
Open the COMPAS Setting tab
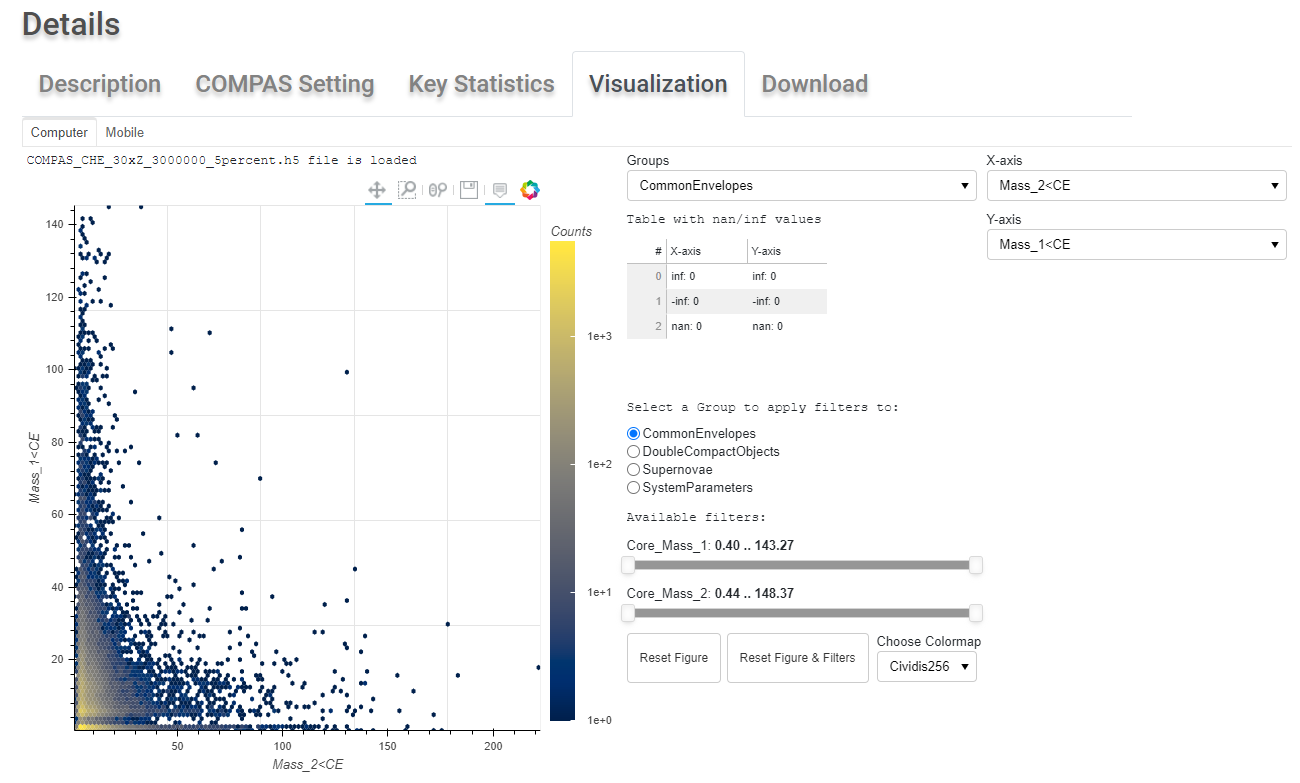285,84
